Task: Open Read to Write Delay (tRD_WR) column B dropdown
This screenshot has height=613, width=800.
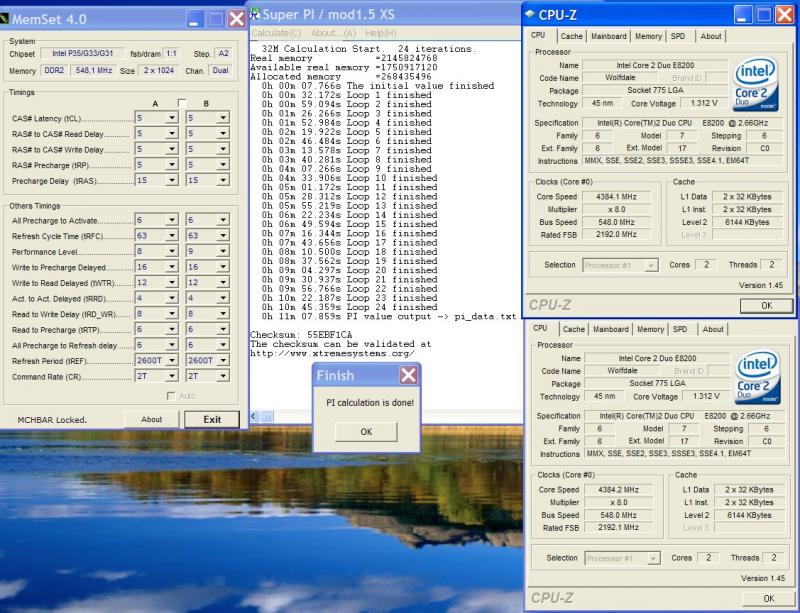Action: click(223, 314)
